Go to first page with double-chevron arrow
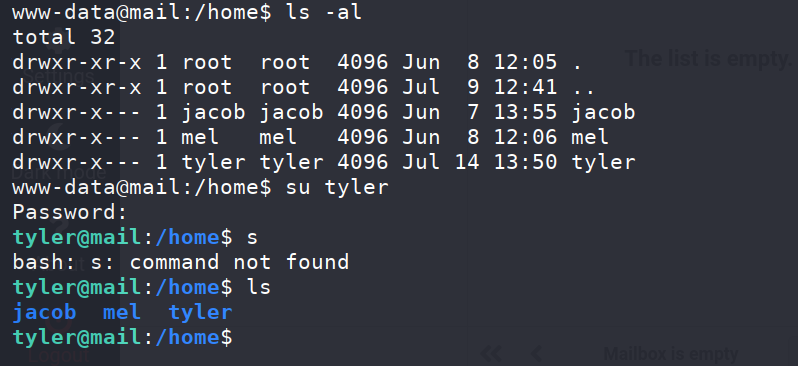The height and width of the screenshot is (366, 798). click(491, 353)
